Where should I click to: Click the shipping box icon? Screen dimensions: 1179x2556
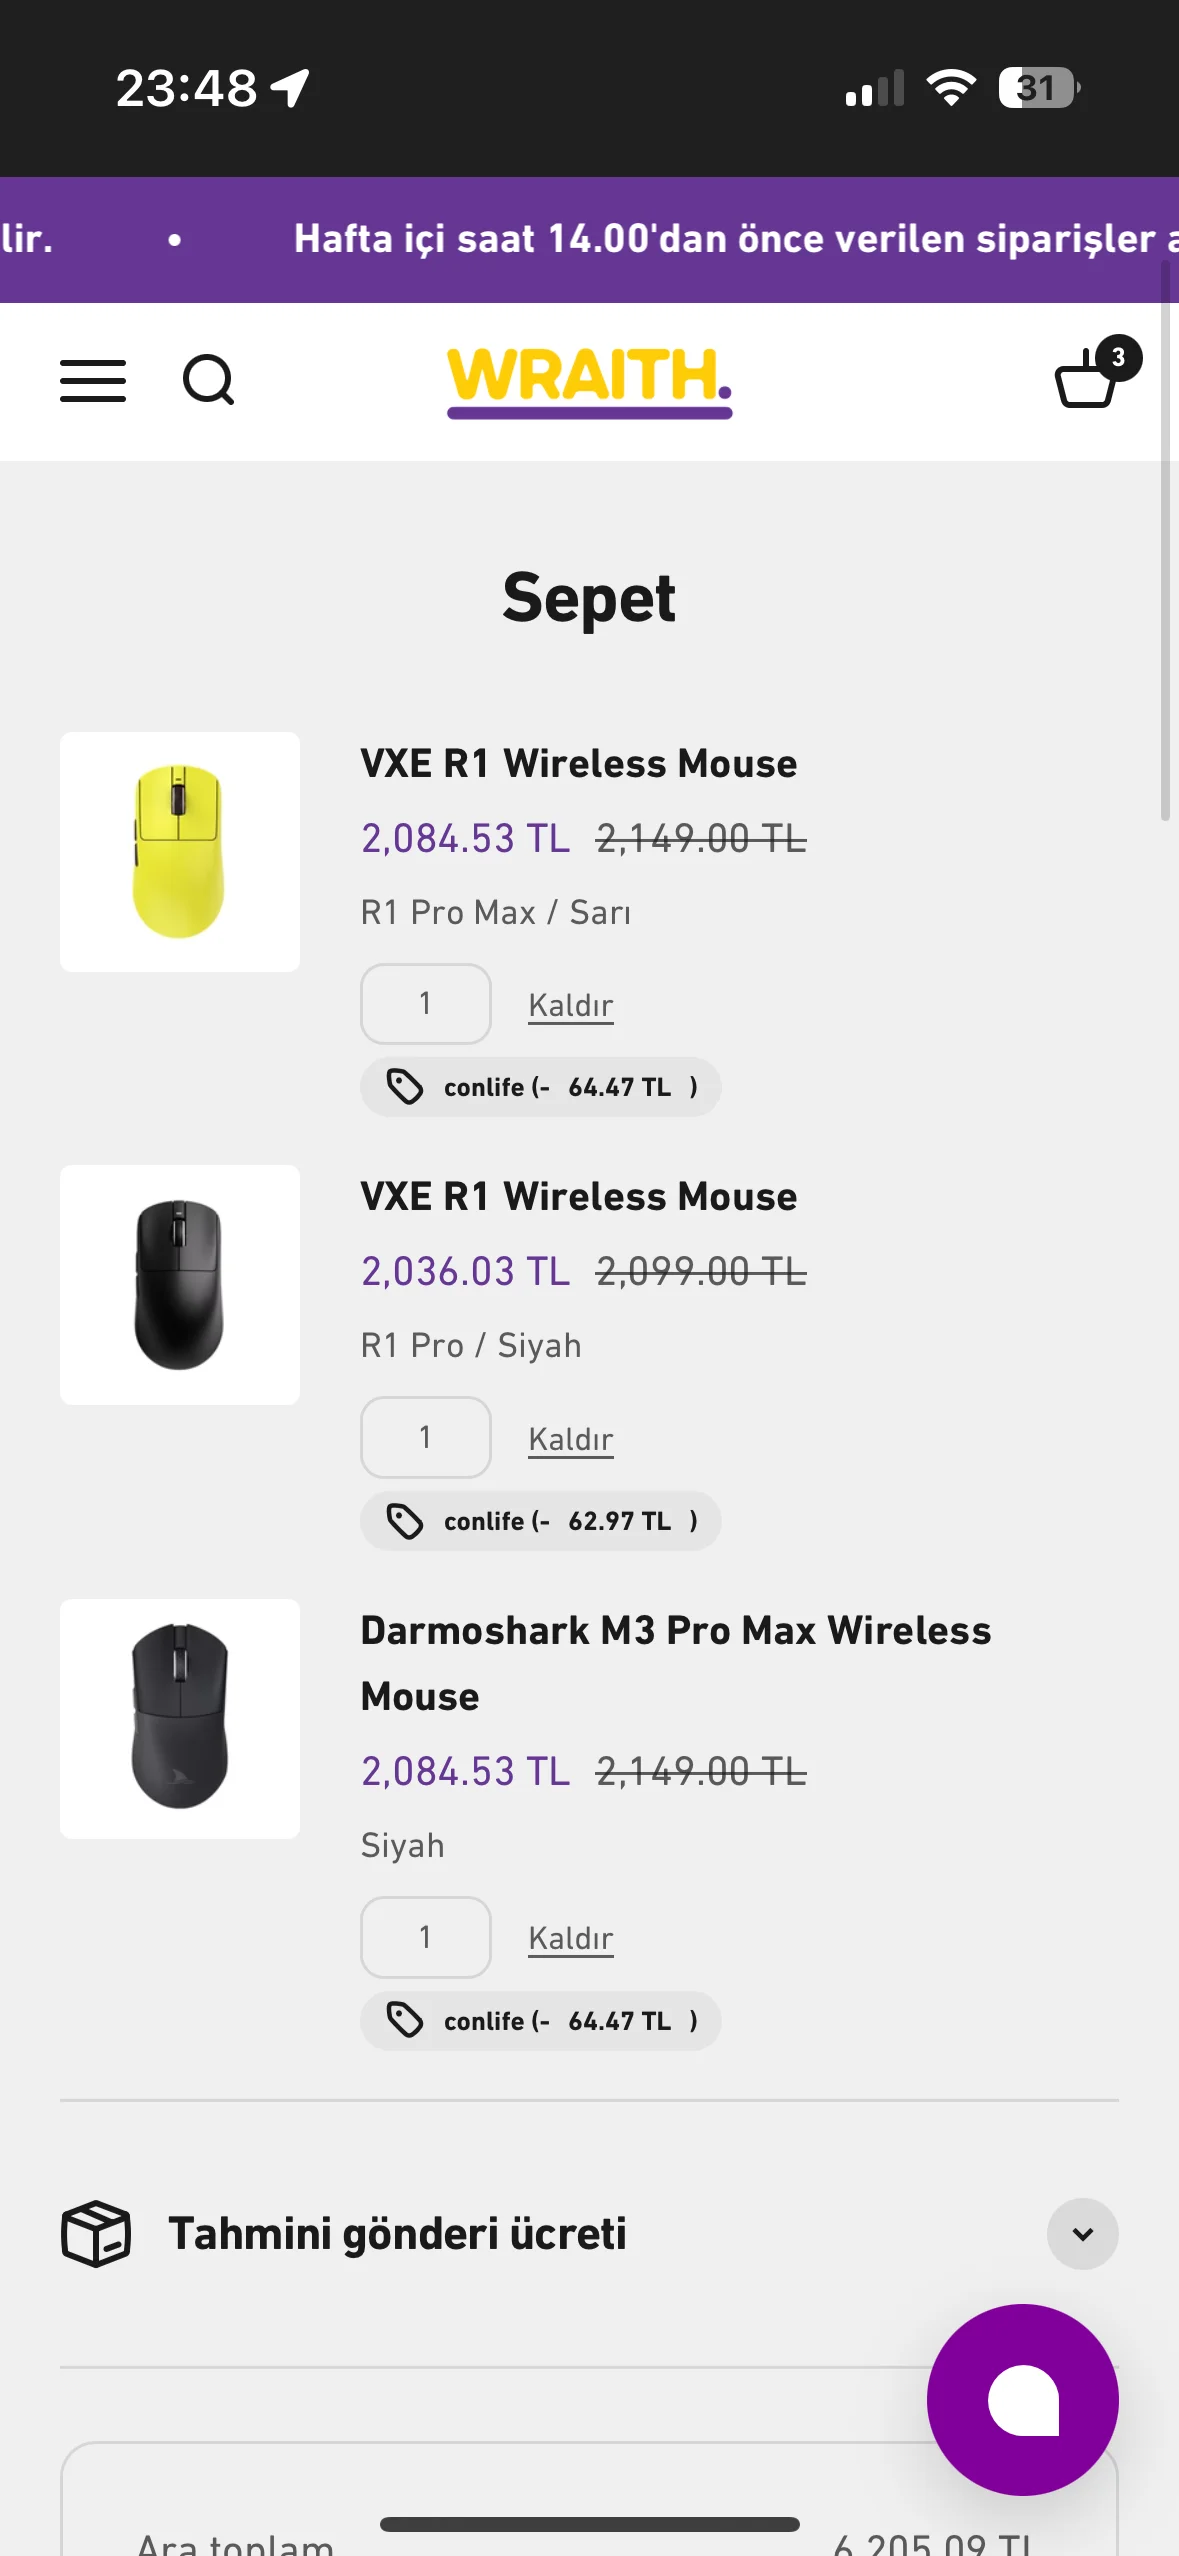96,2233
